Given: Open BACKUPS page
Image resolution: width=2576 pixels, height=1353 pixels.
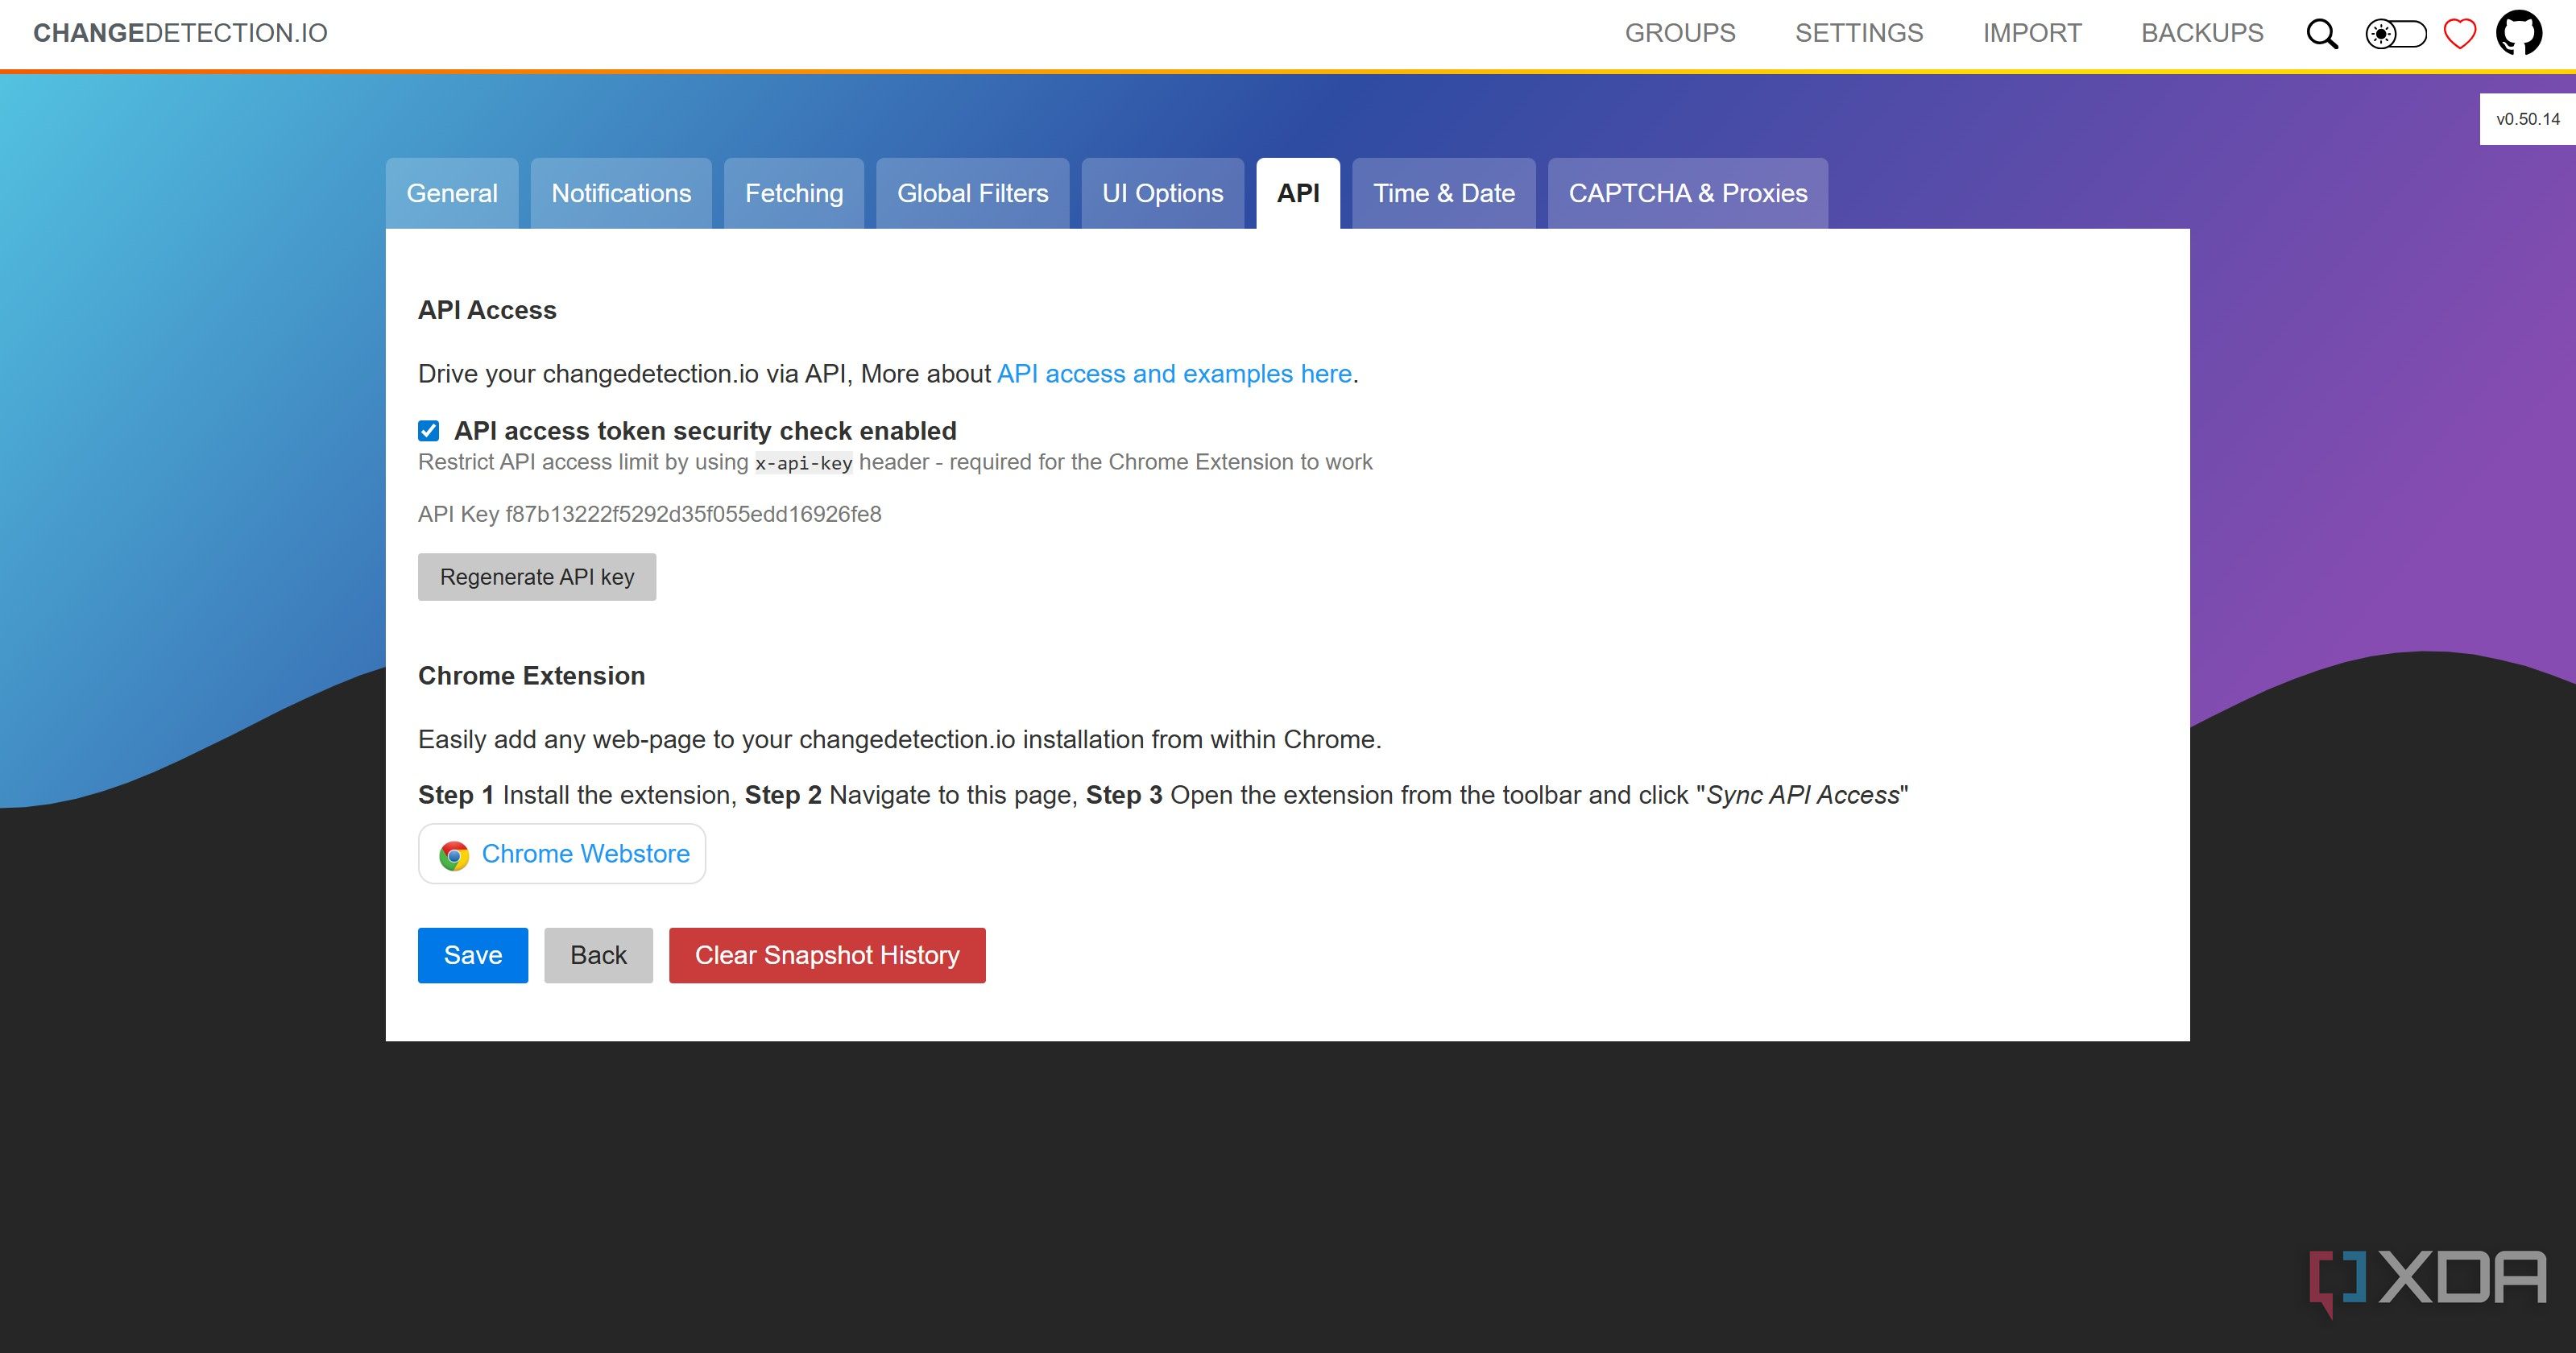Looking at the screenshot, I should (x=2202, y=33).
